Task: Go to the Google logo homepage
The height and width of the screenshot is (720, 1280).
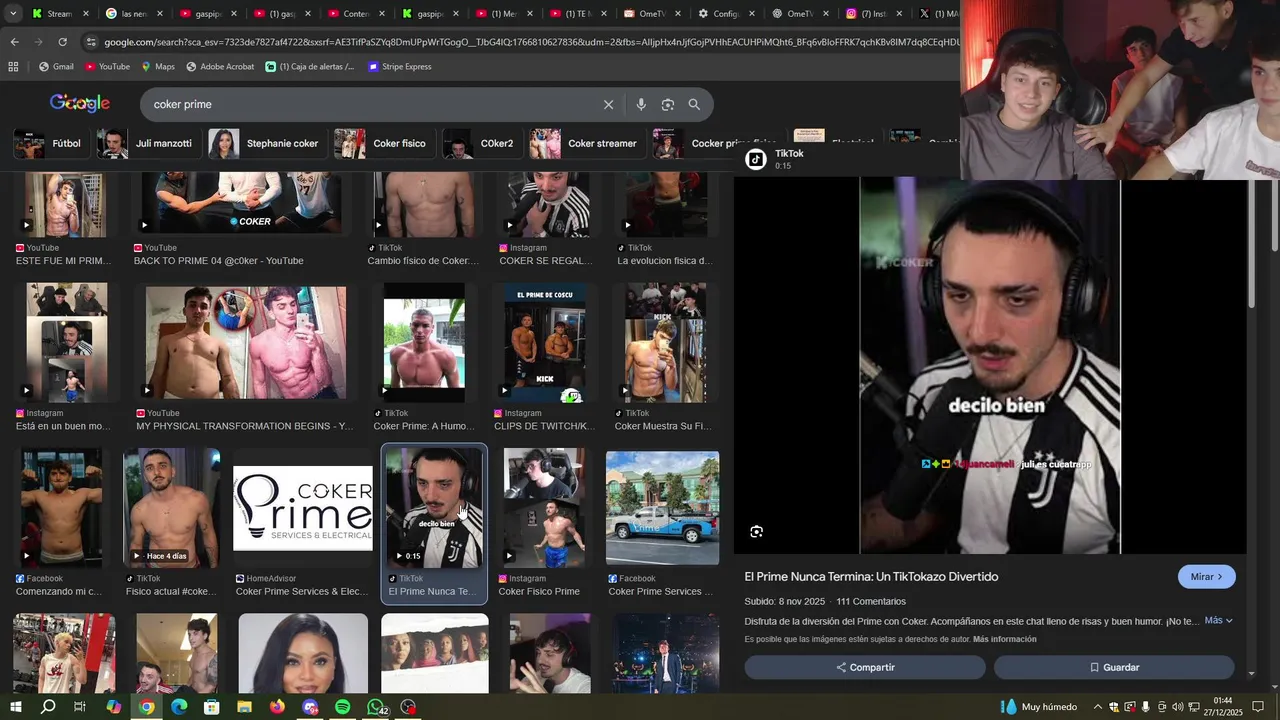Action: coord(80,104)
